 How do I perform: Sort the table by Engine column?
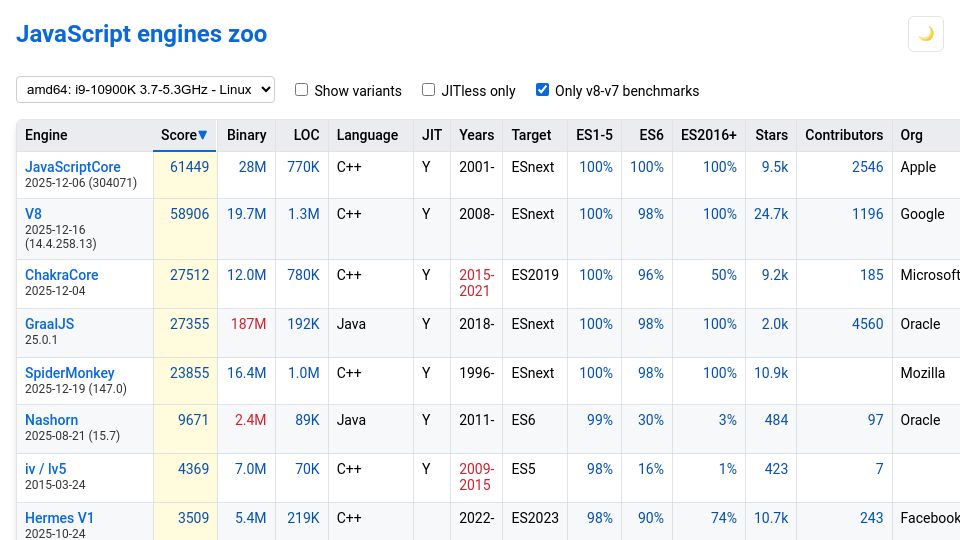point(84,135)
